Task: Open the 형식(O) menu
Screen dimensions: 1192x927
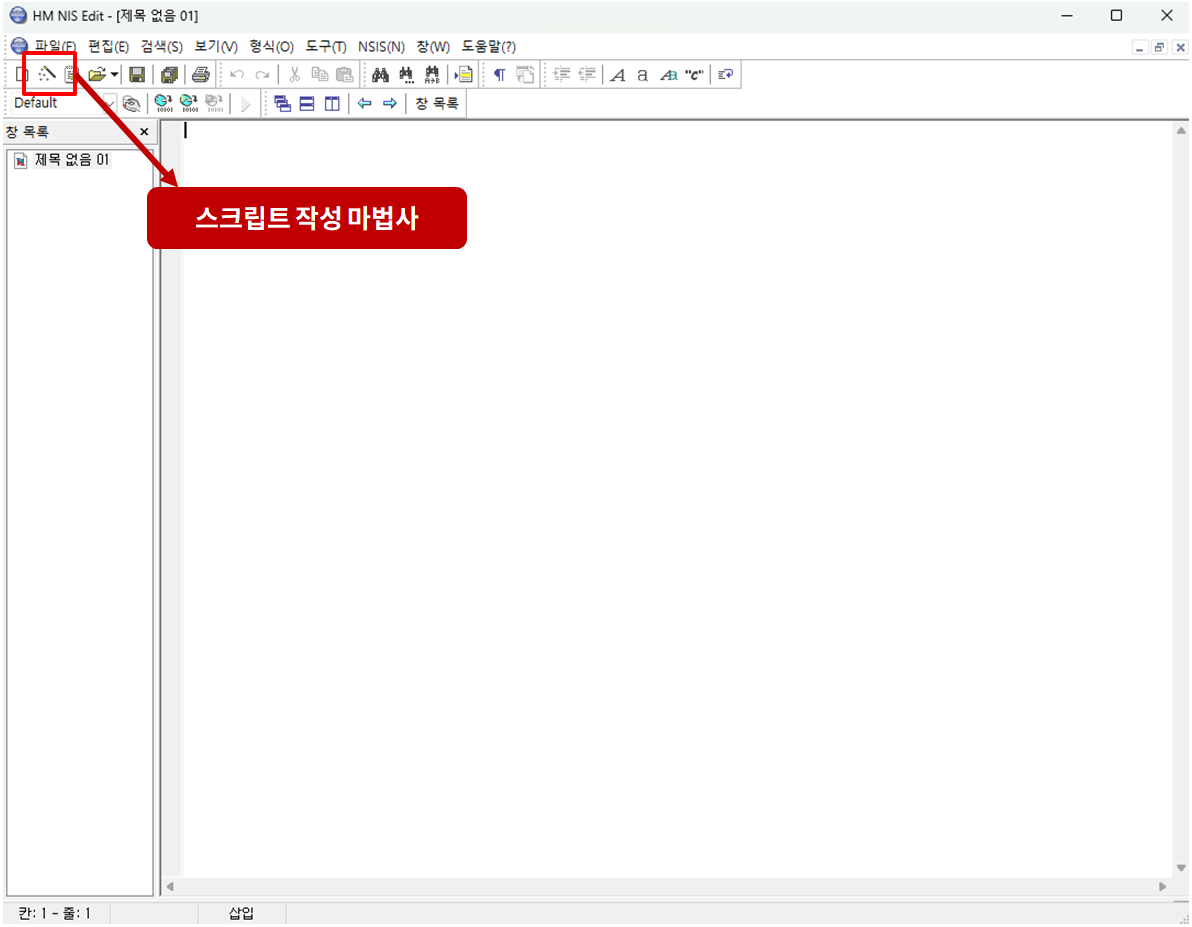Action: [x=271, y=46]
